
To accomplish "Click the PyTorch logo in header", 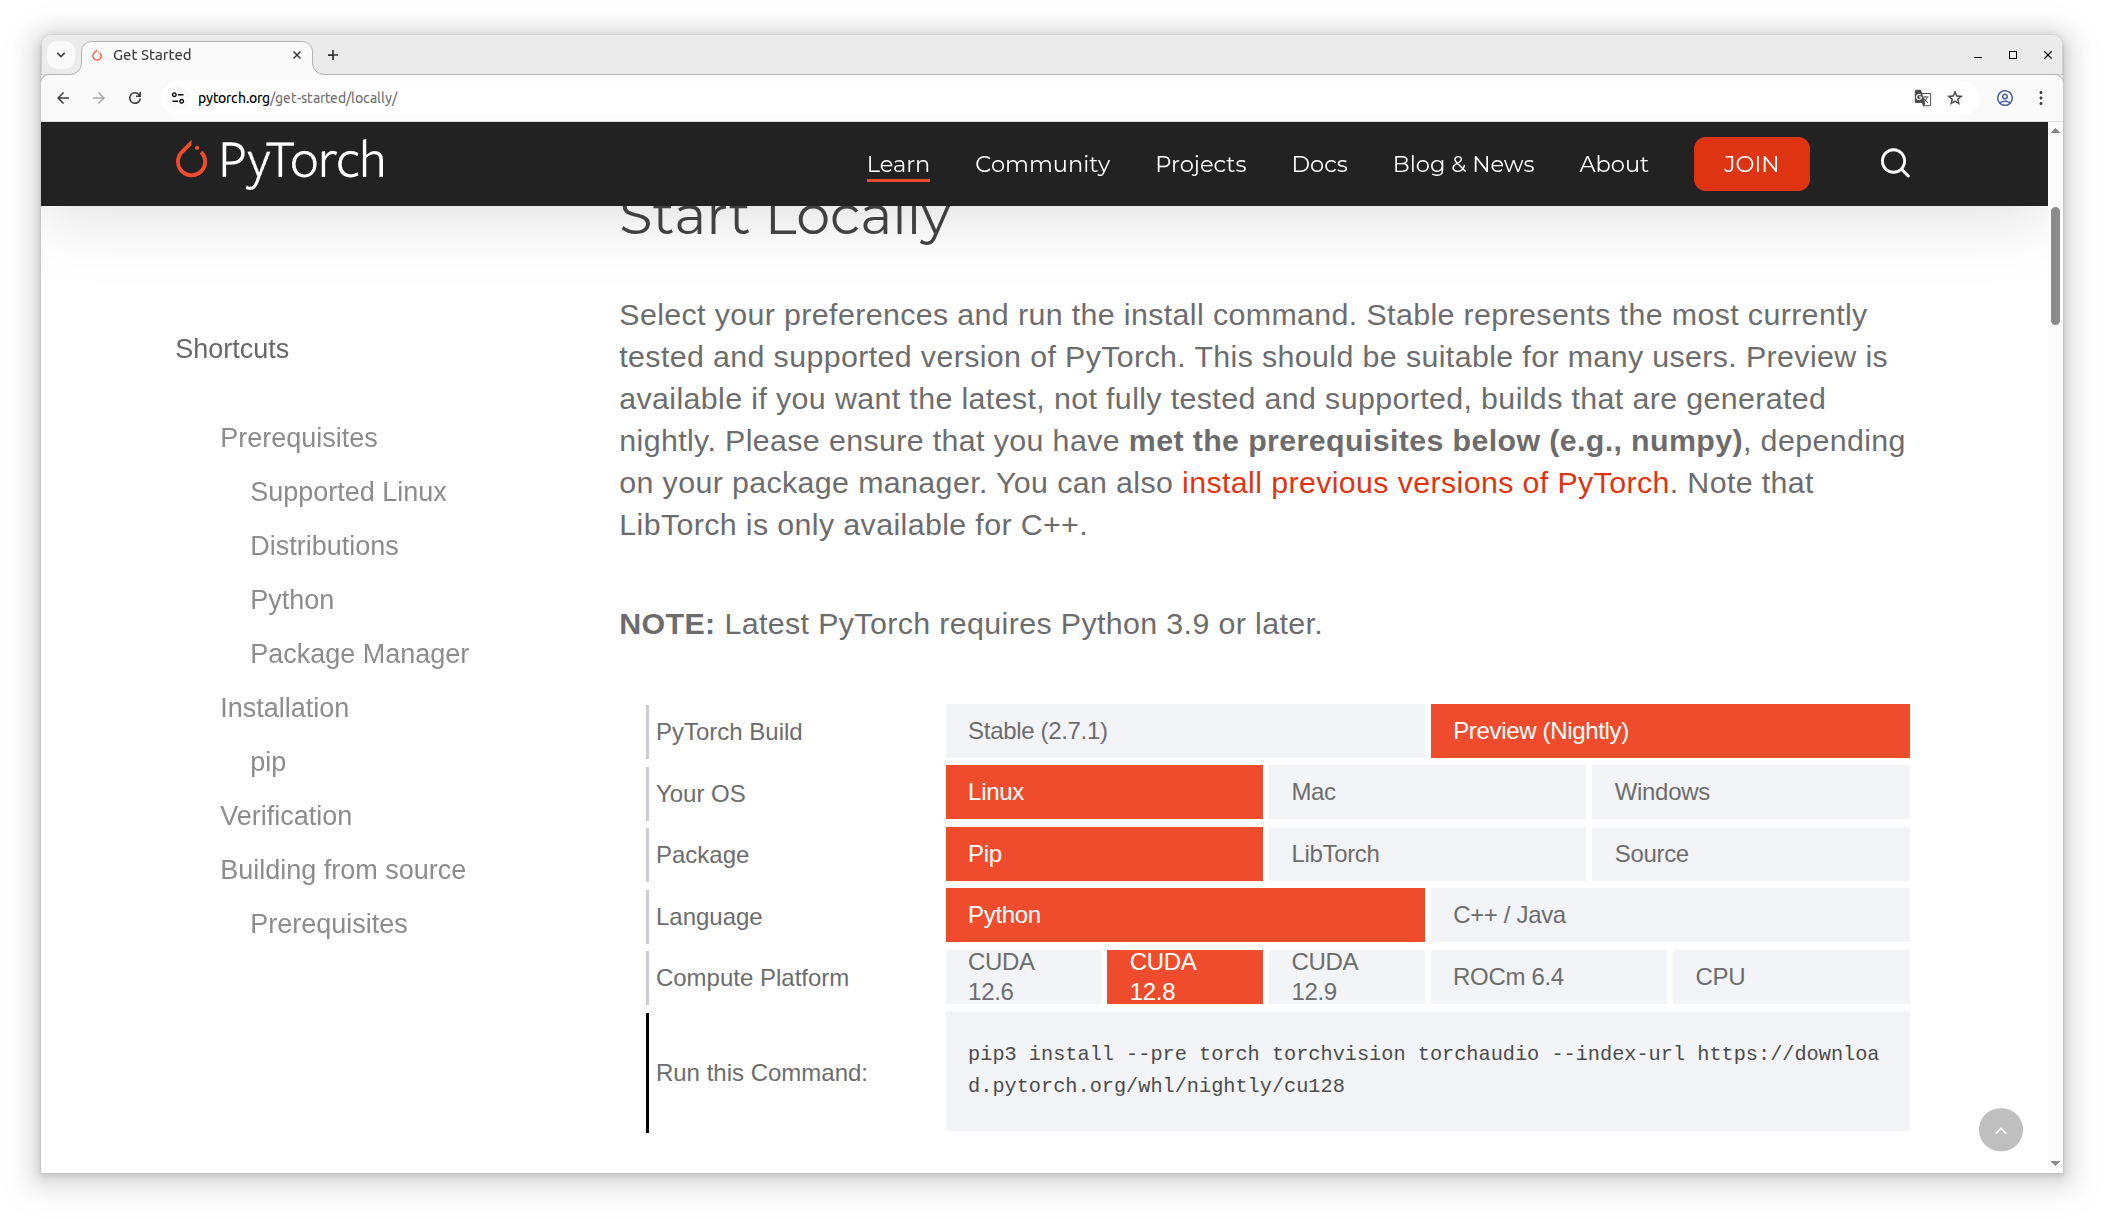I will pos(280,162).
